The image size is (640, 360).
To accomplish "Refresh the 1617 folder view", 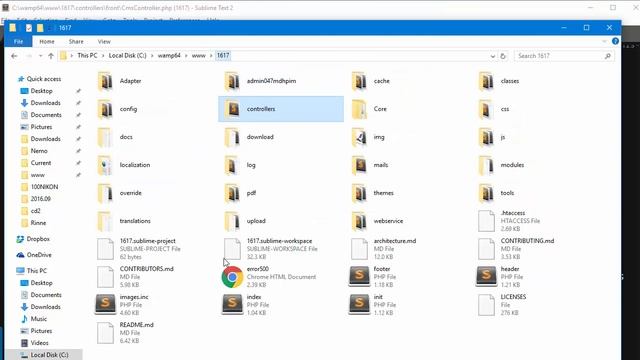I will pyautogui.click(x=503, y=56).
